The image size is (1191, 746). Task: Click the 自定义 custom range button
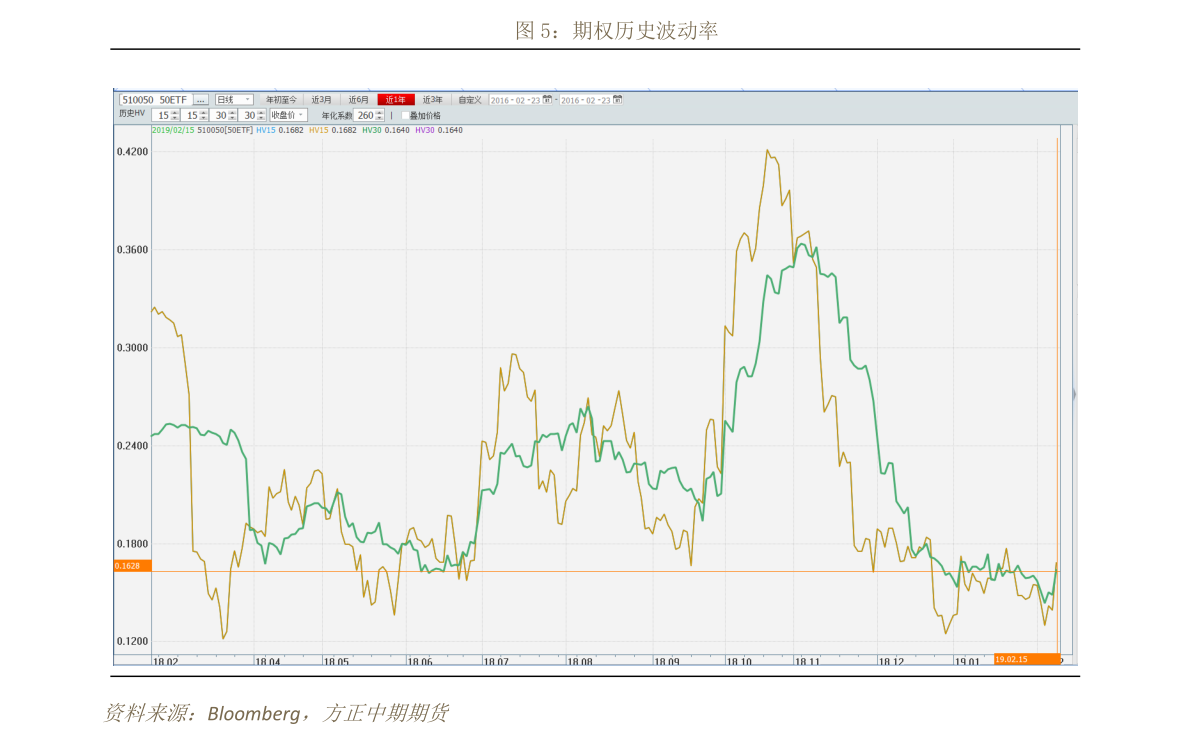pos(470,100)
